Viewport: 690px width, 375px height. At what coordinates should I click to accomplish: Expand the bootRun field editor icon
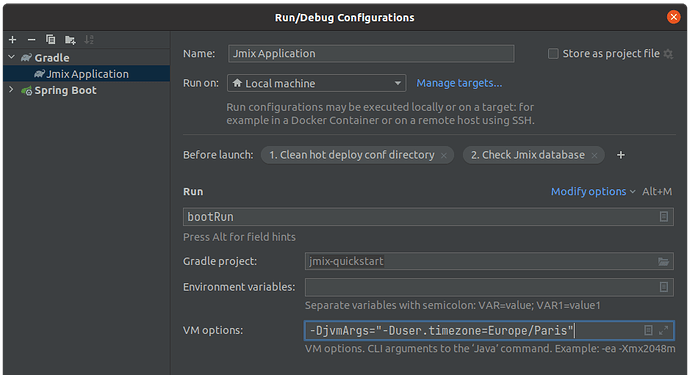[x=664, y=217]
